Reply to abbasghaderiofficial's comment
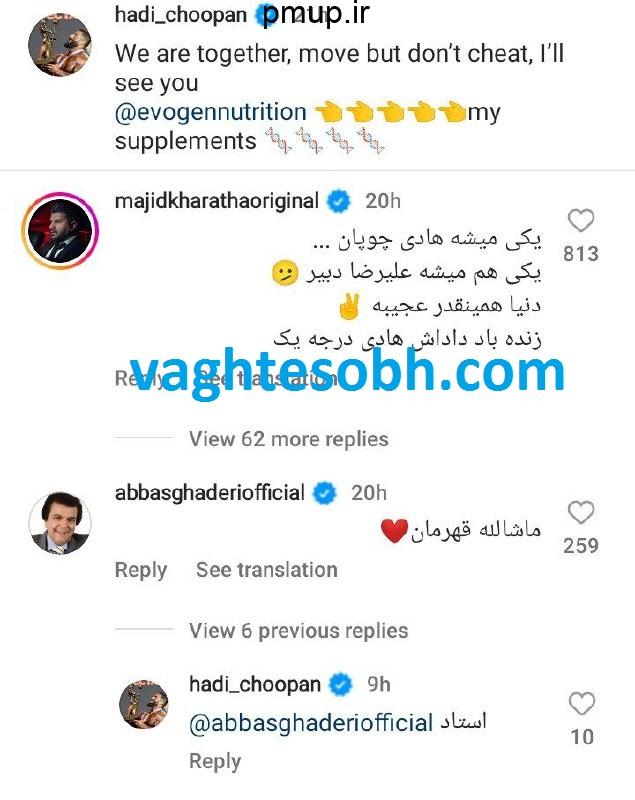The height and width of the screenshot is (800, 635). coord(141,570)
